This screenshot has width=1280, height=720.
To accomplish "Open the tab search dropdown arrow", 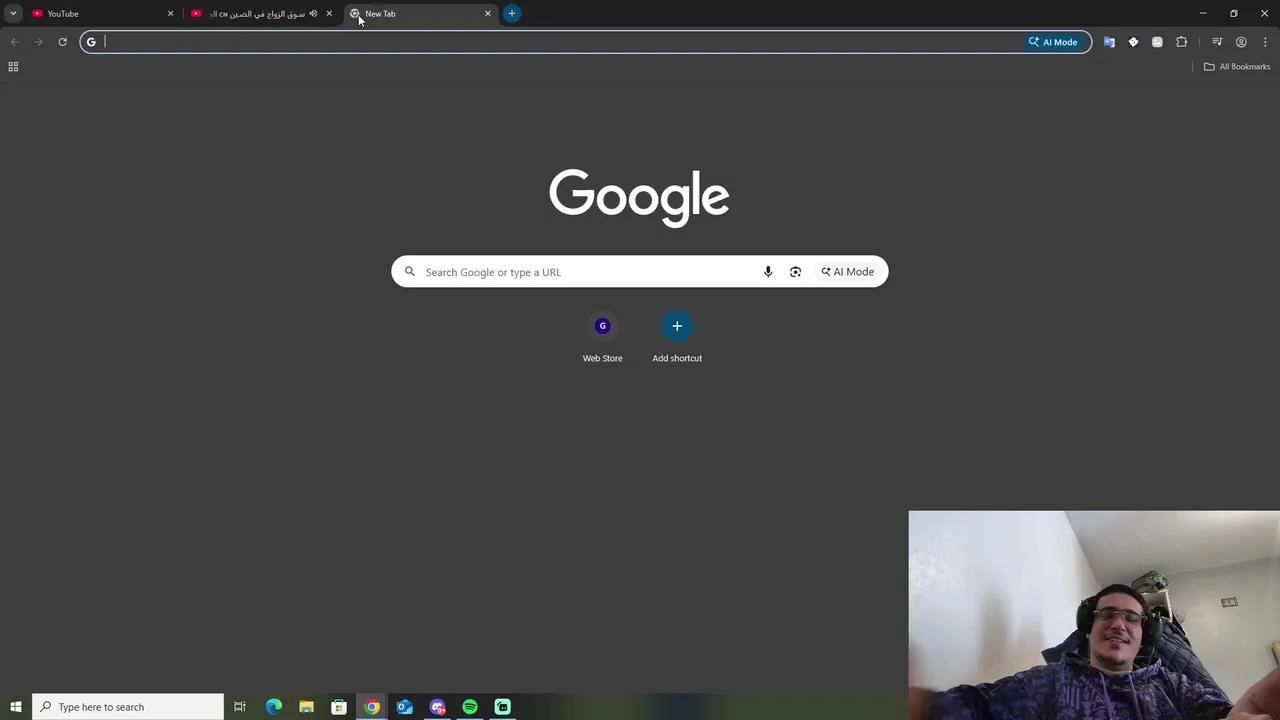I will 13,13.
